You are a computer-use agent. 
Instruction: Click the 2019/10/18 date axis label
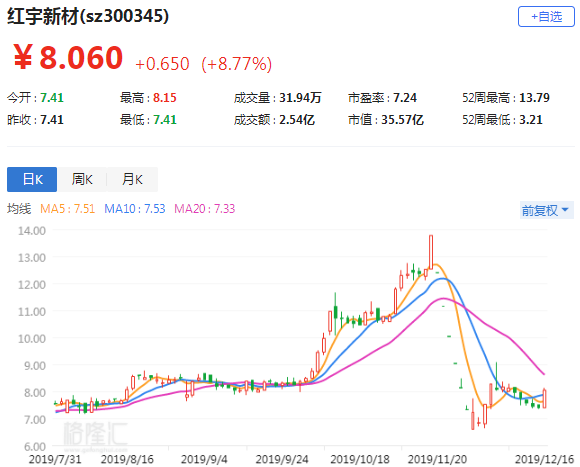(360, 459)
